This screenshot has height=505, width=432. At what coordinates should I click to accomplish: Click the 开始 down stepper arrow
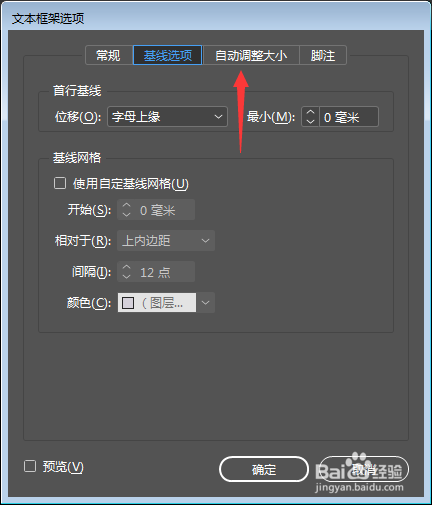click(126, 214)
